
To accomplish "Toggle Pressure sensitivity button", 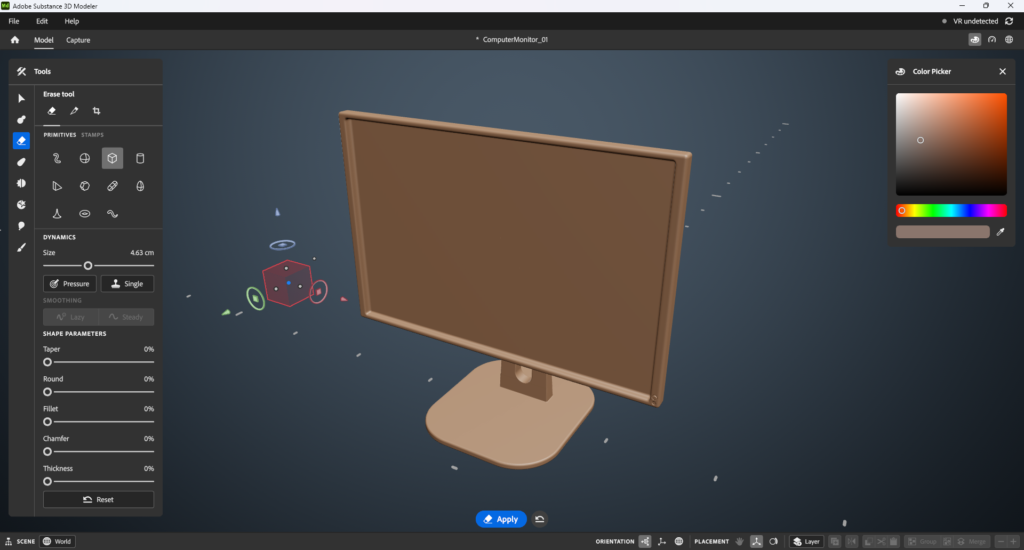I will [70, 283].
